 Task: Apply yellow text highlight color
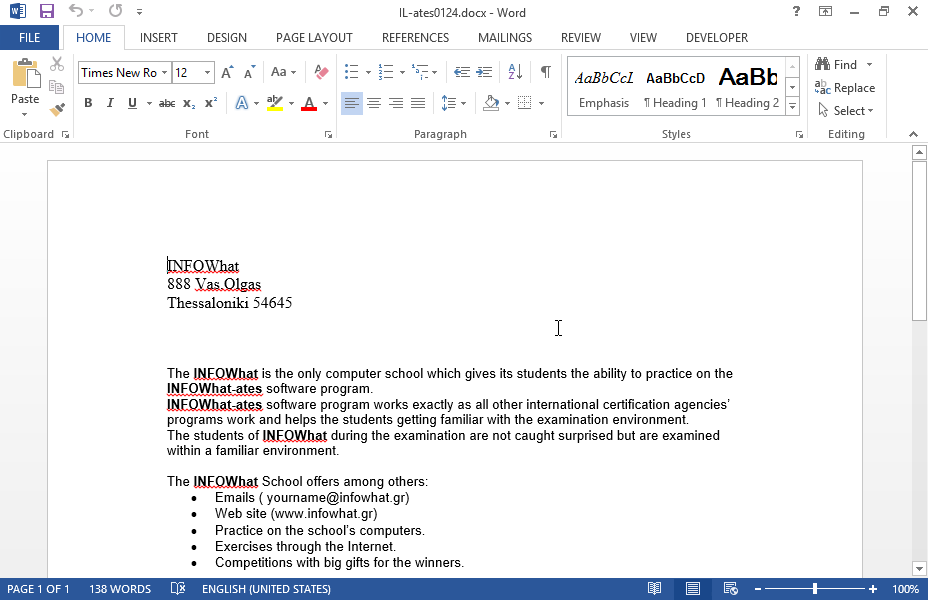coord(275,104)
